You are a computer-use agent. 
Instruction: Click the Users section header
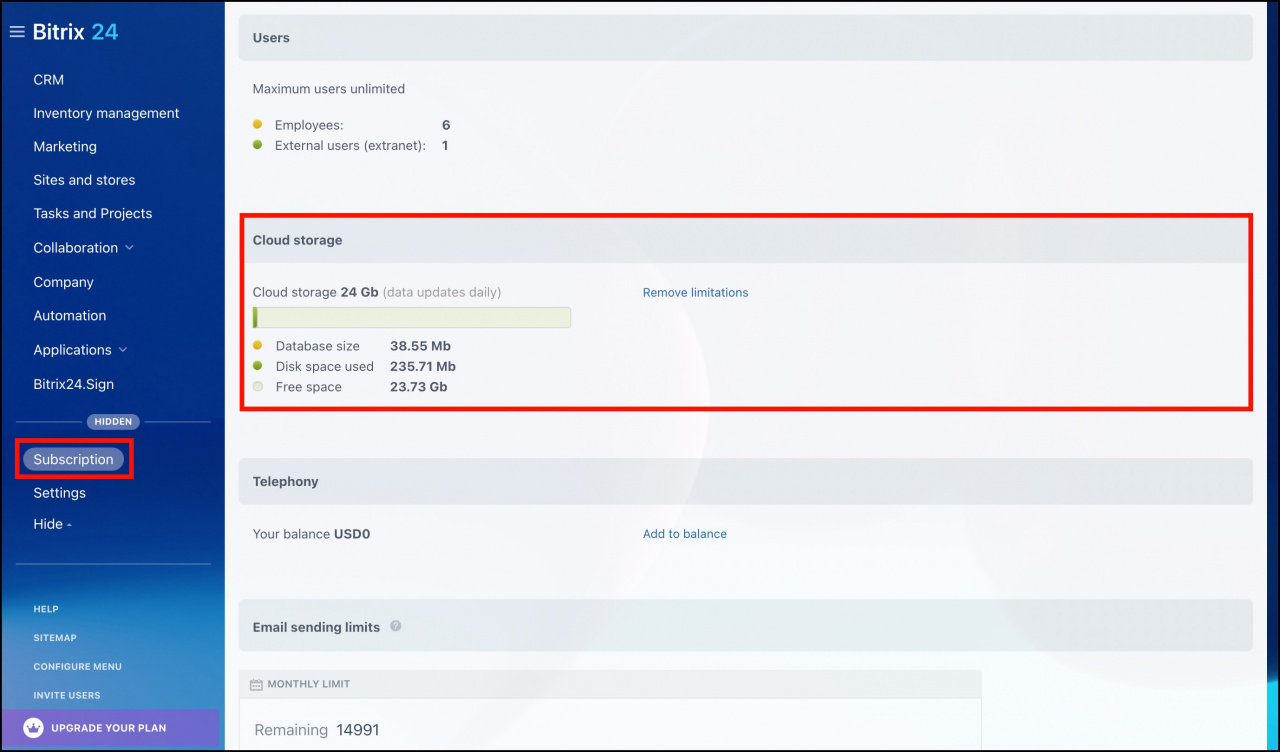coord(745,38)
